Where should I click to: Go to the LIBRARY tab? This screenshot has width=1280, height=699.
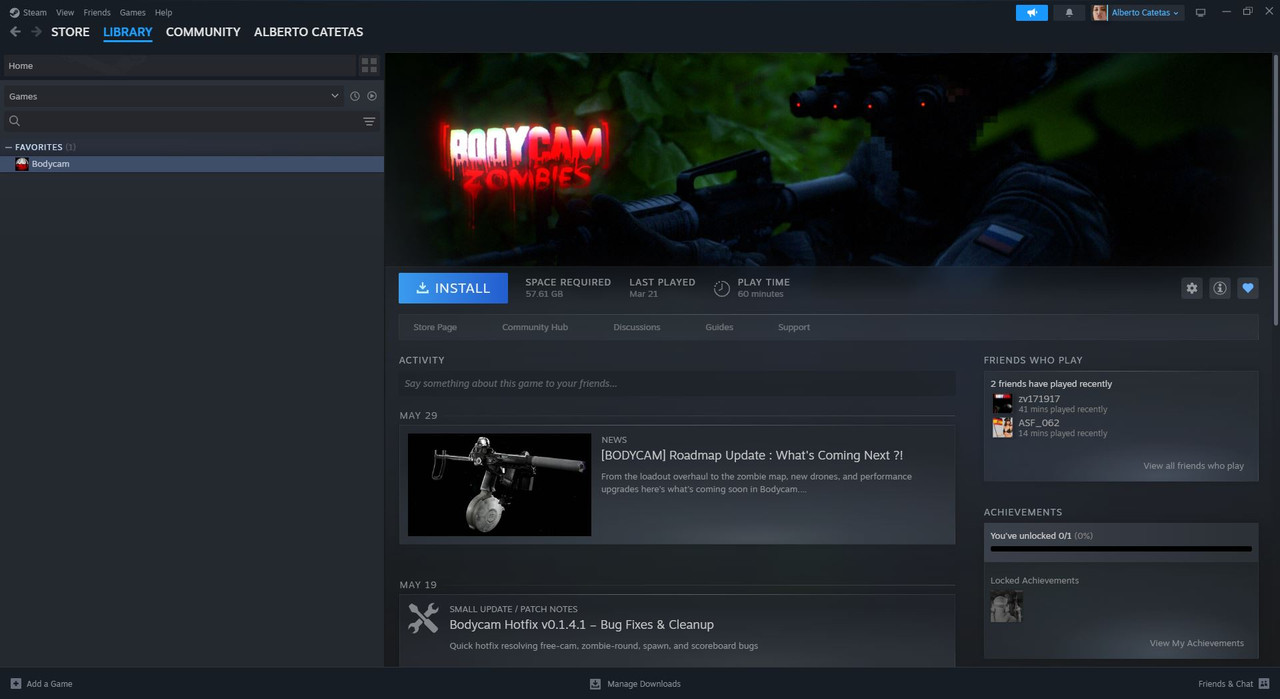click(x=128, y=32)
